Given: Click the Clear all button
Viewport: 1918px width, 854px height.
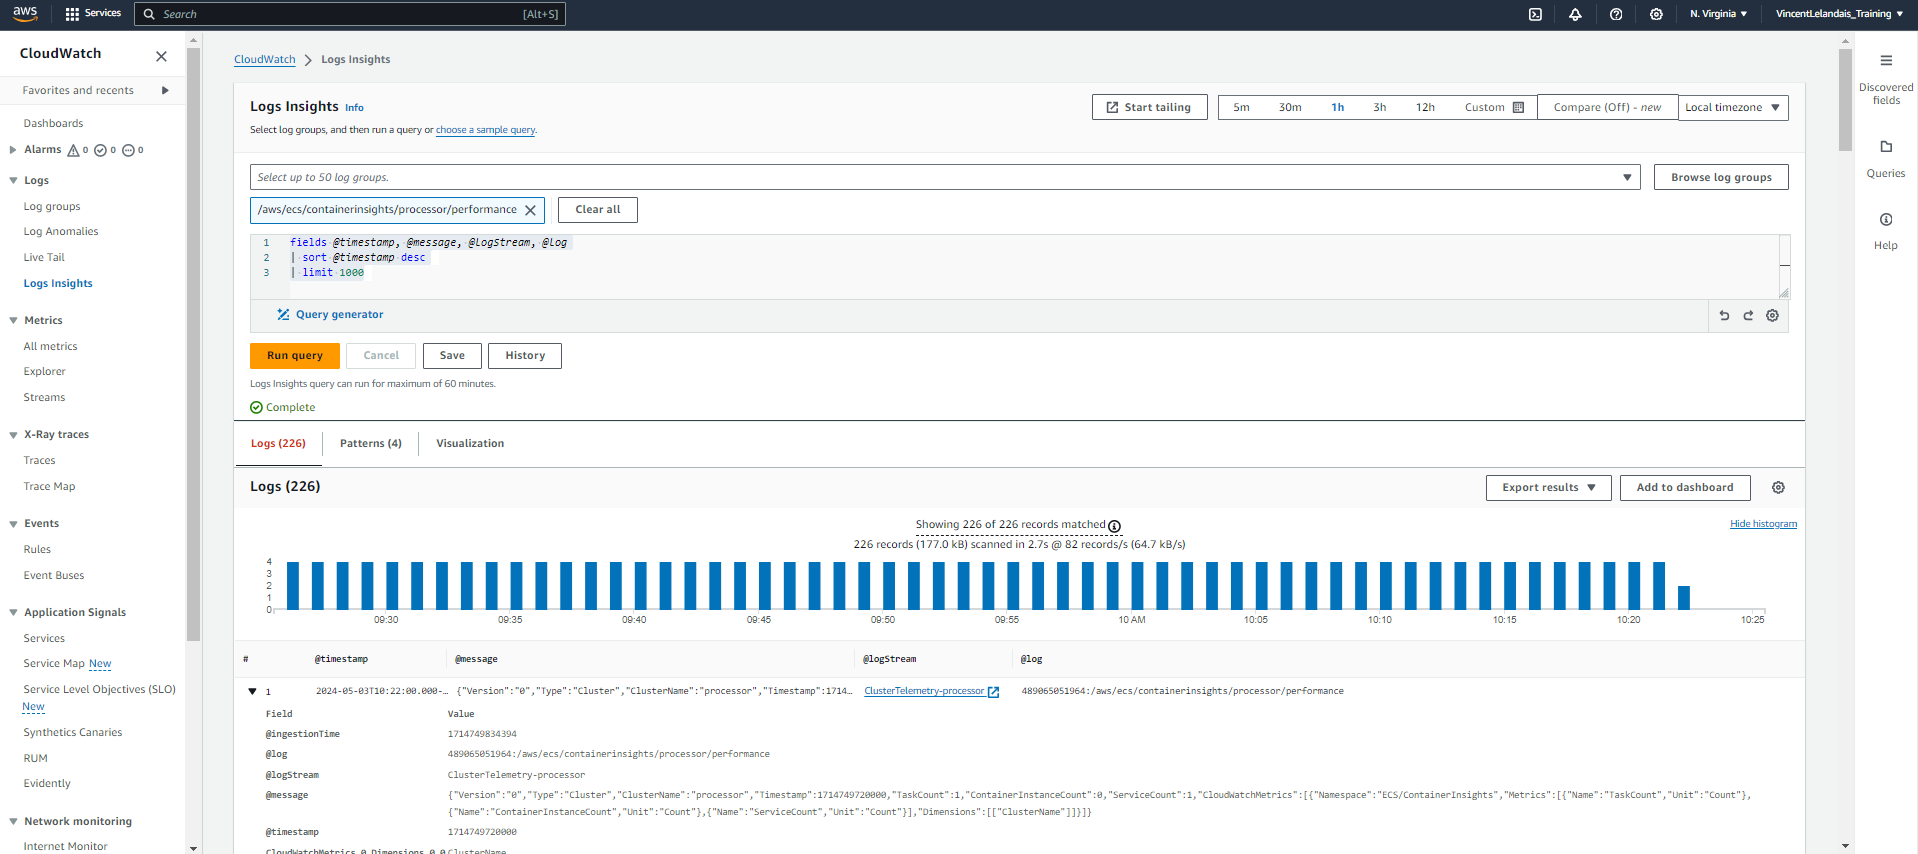Looking at the screenshot, I should pos(598,210).
